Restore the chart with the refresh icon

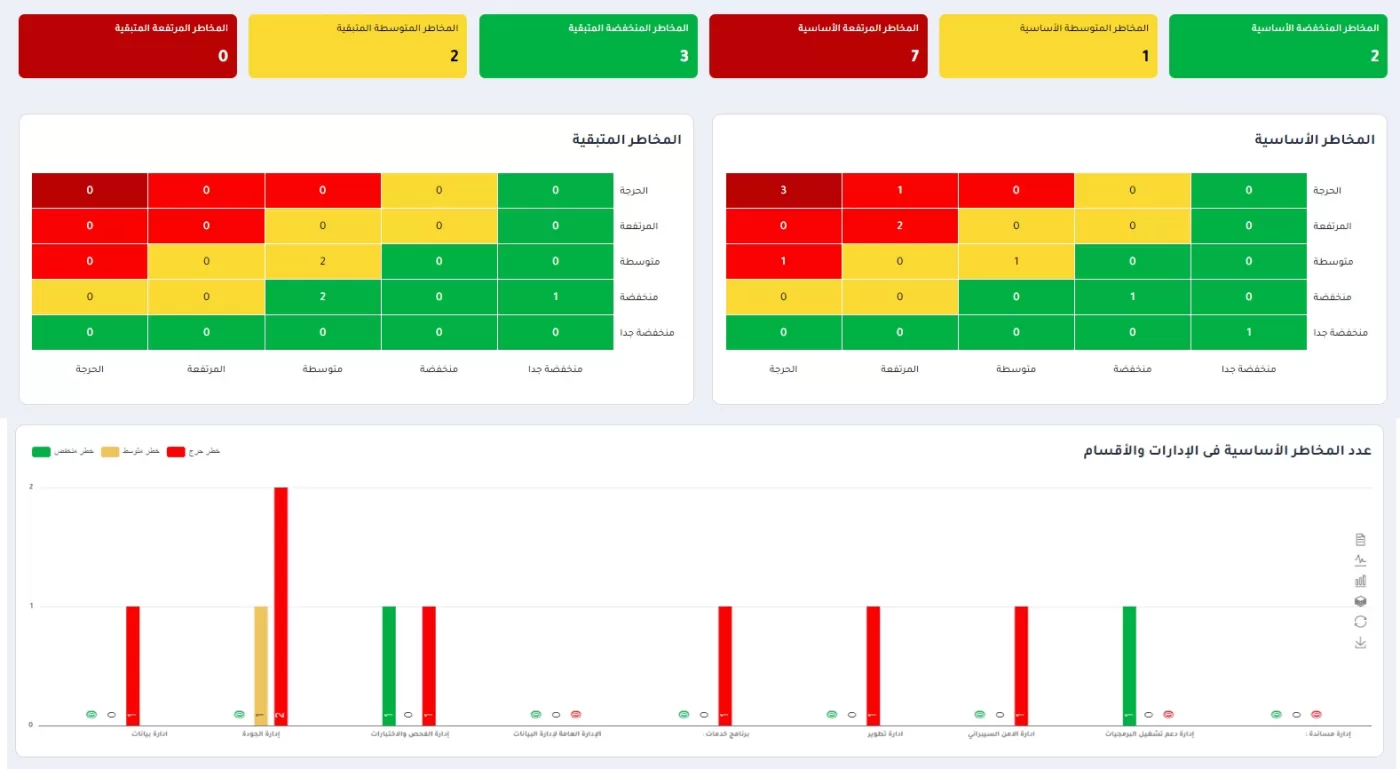point(1360,622)
